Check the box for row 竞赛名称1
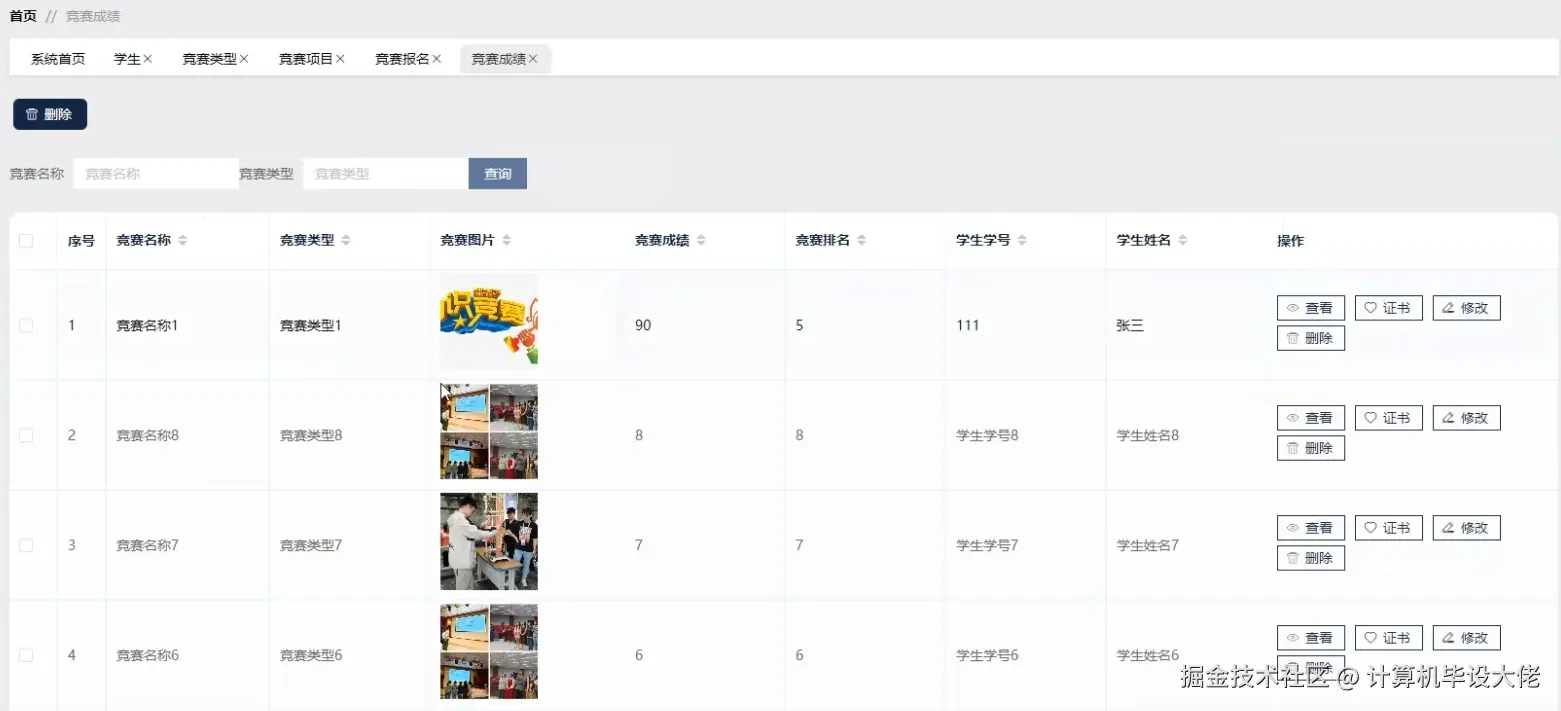Viewport: 1561px width, 711px height. (26, 325)
